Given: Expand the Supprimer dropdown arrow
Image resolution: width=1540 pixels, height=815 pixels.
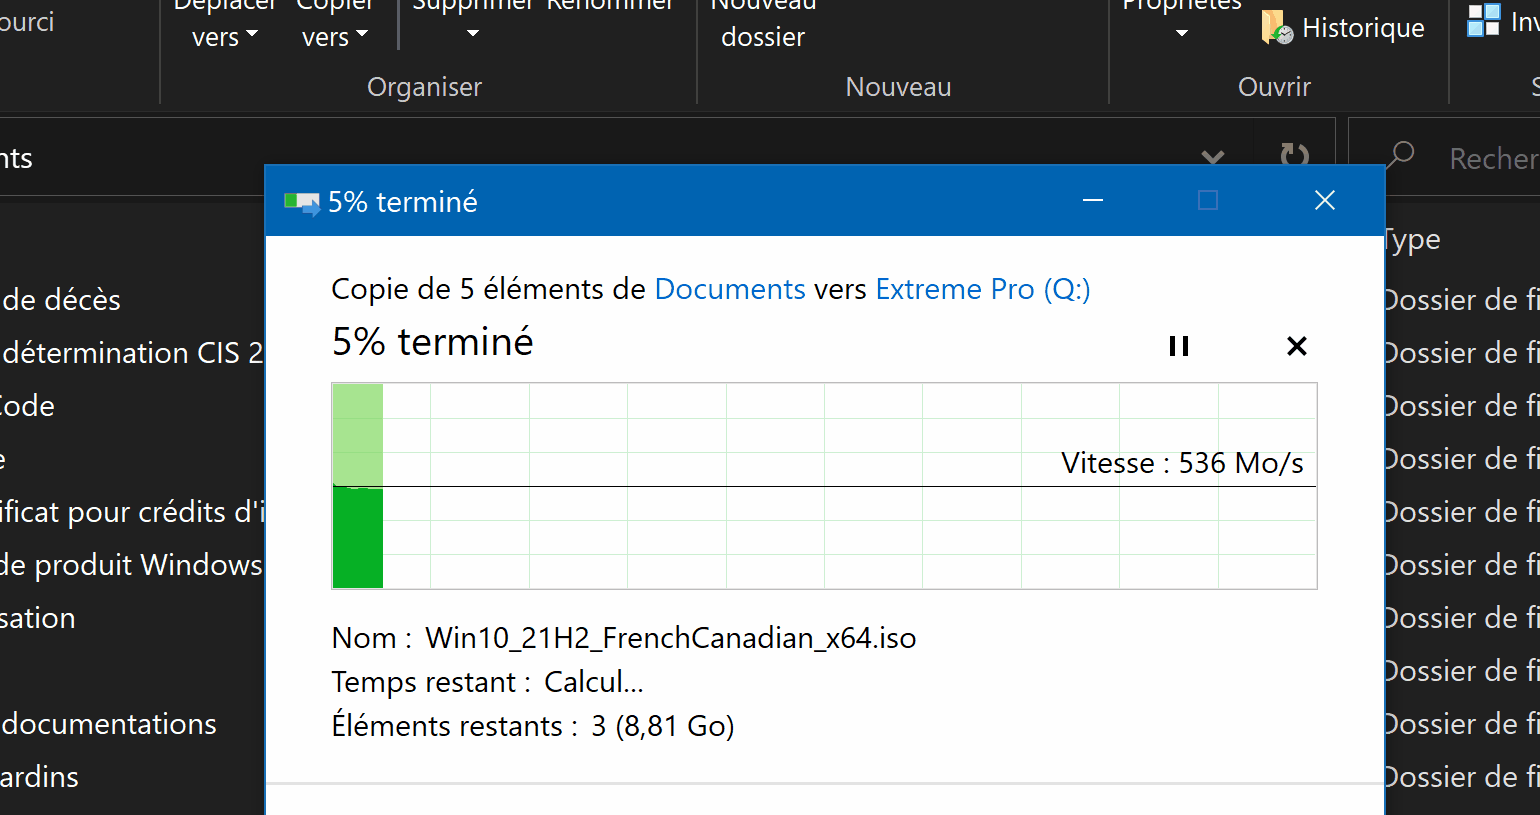Looking at the screenshot, I should (x=472, y=32).
